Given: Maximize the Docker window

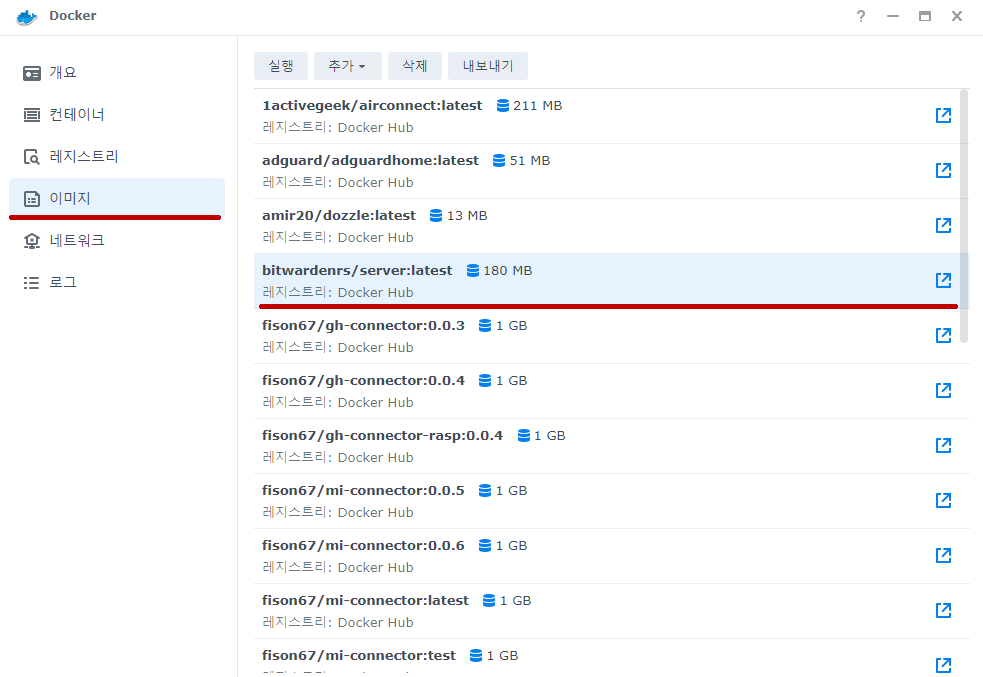Looking at the screenshot, I should (925, 16).
